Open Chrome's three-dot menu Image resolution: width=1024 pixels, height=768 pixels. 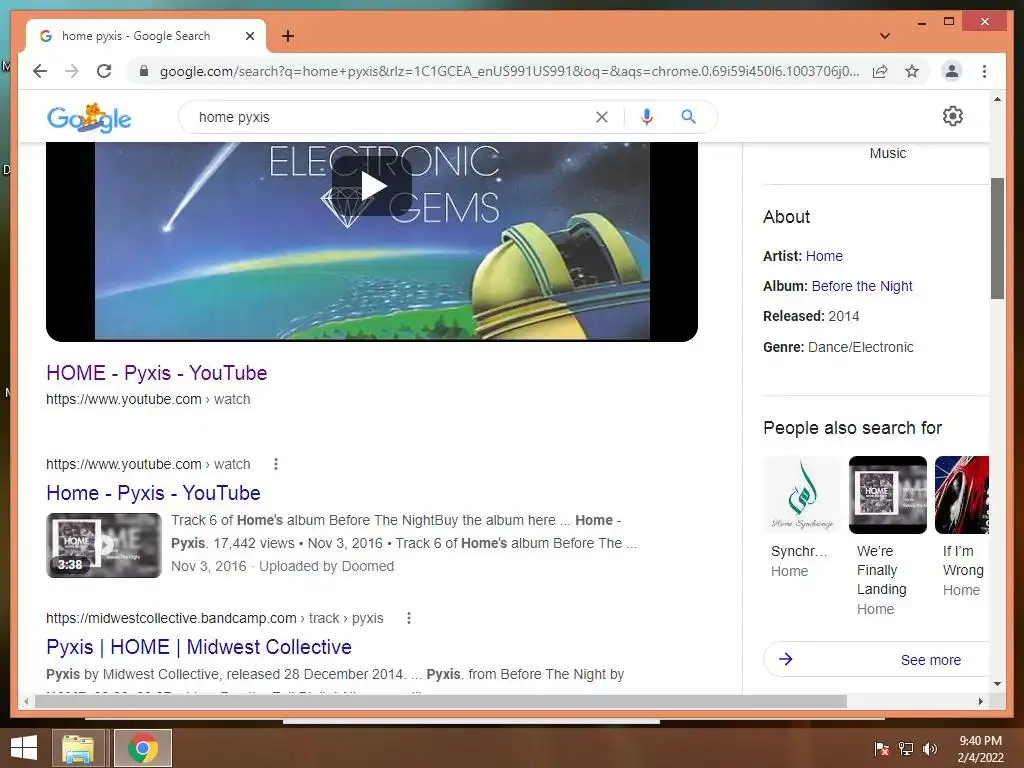(984, 71)
